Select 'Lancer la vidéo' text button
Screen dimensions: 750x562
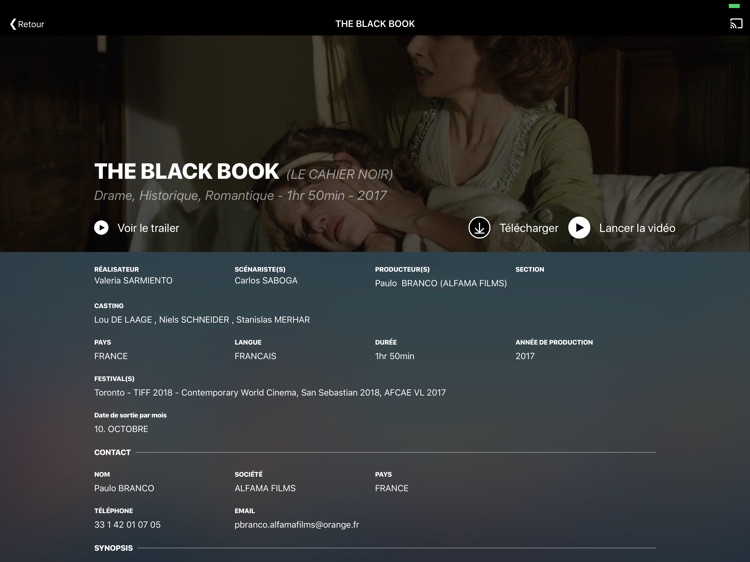[x=637, y=228]
